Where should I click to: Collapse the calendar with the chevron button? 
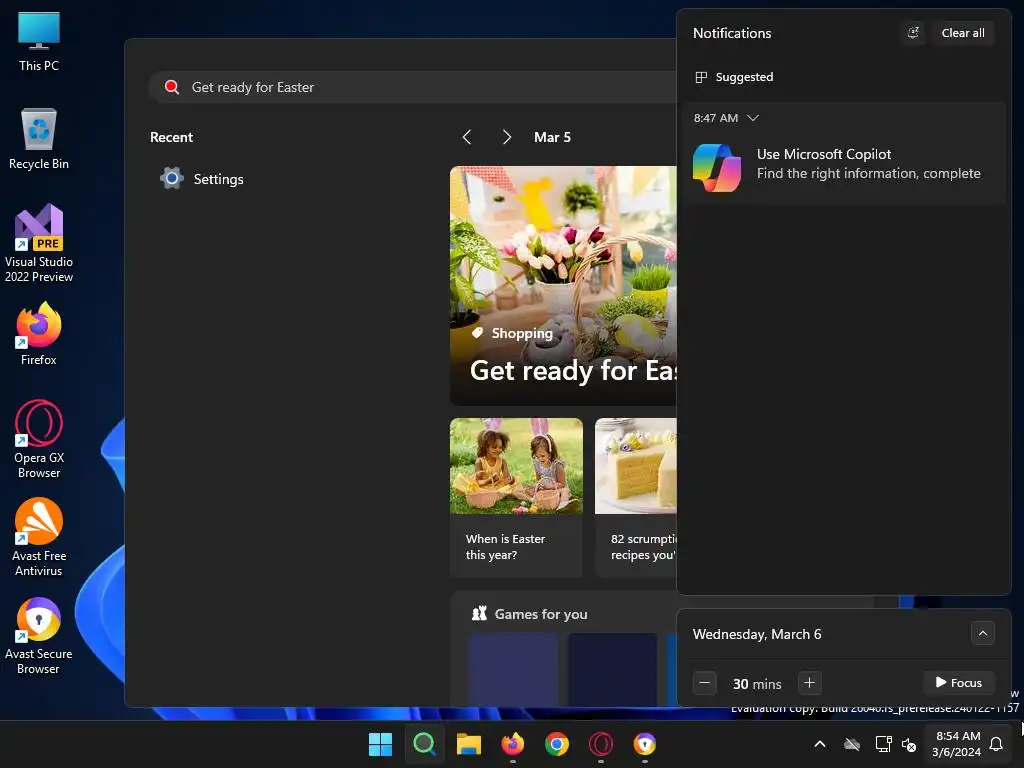pos(982,633)
